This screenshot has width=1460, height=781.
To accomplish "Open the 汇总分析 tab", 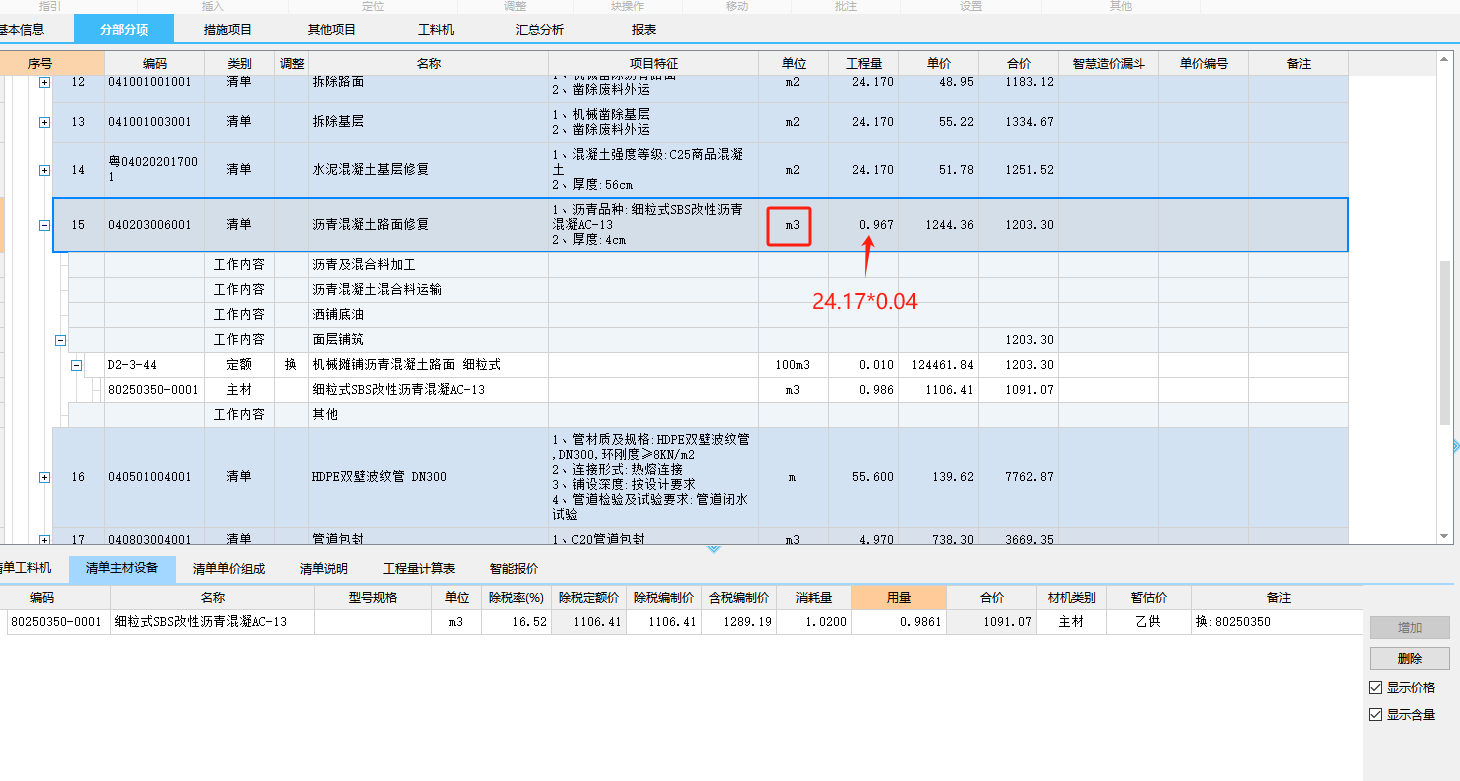I will click(540, 29).
